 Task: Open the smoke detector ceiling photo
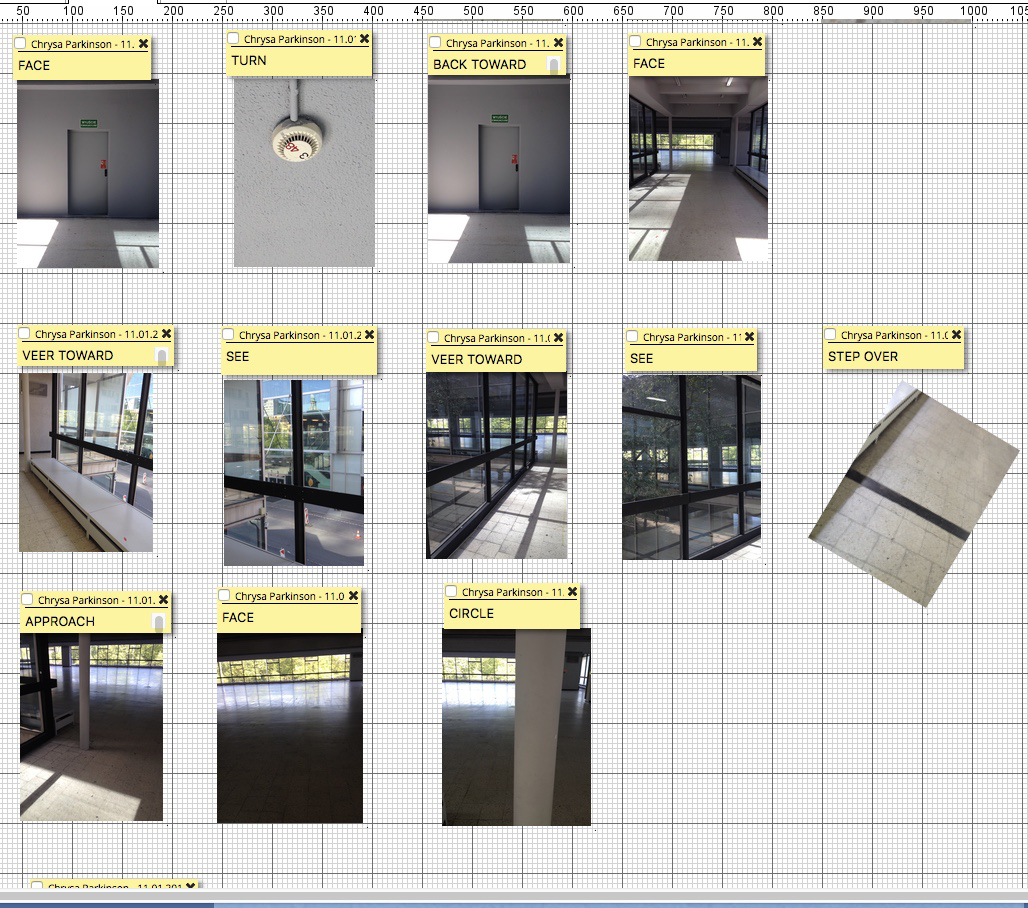click(x=304, y=172)
